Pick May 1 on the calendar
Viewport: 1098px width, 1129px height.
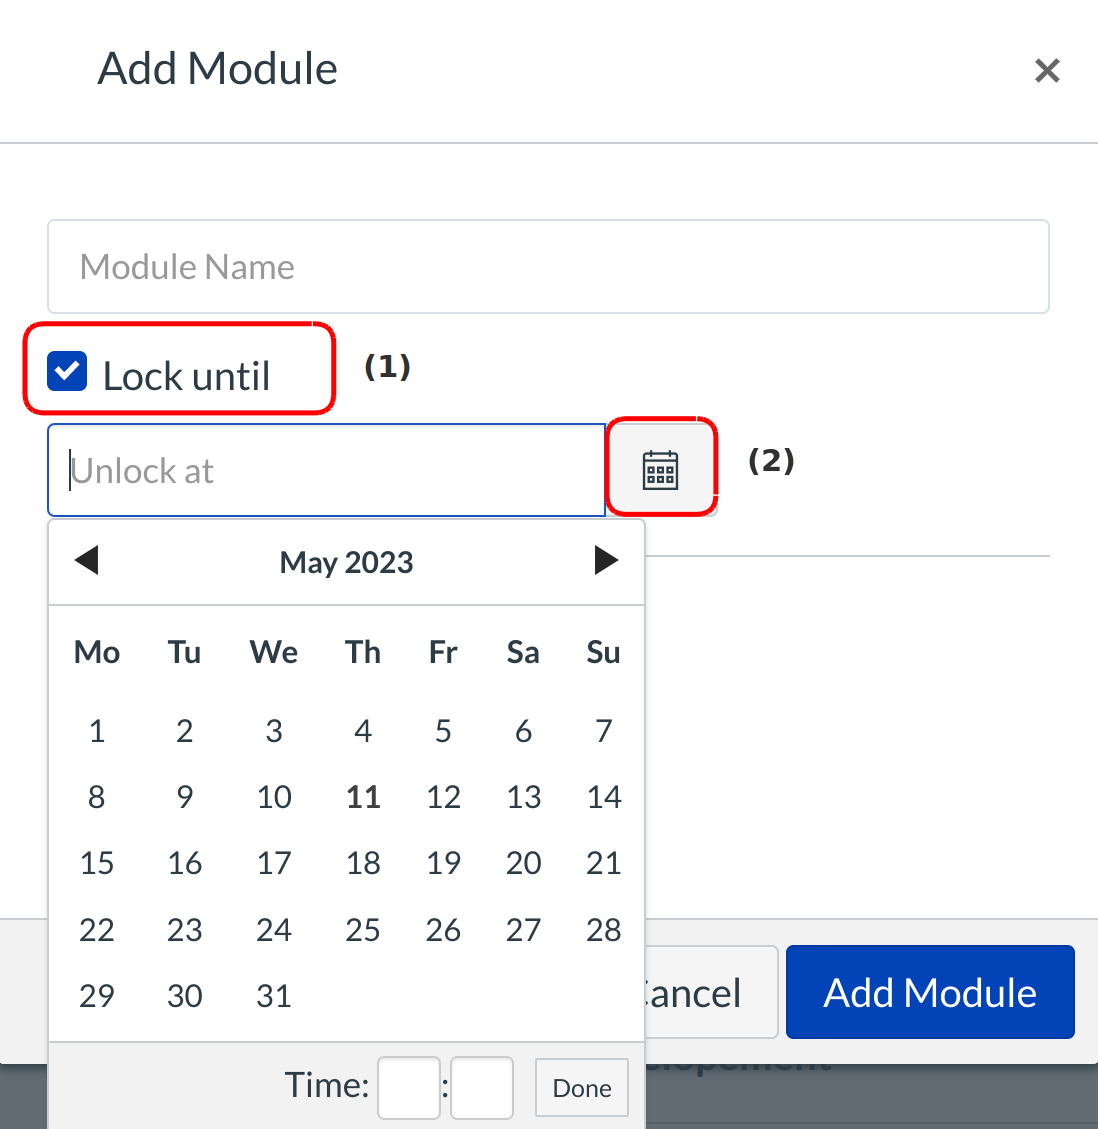(x=97, y=731)
